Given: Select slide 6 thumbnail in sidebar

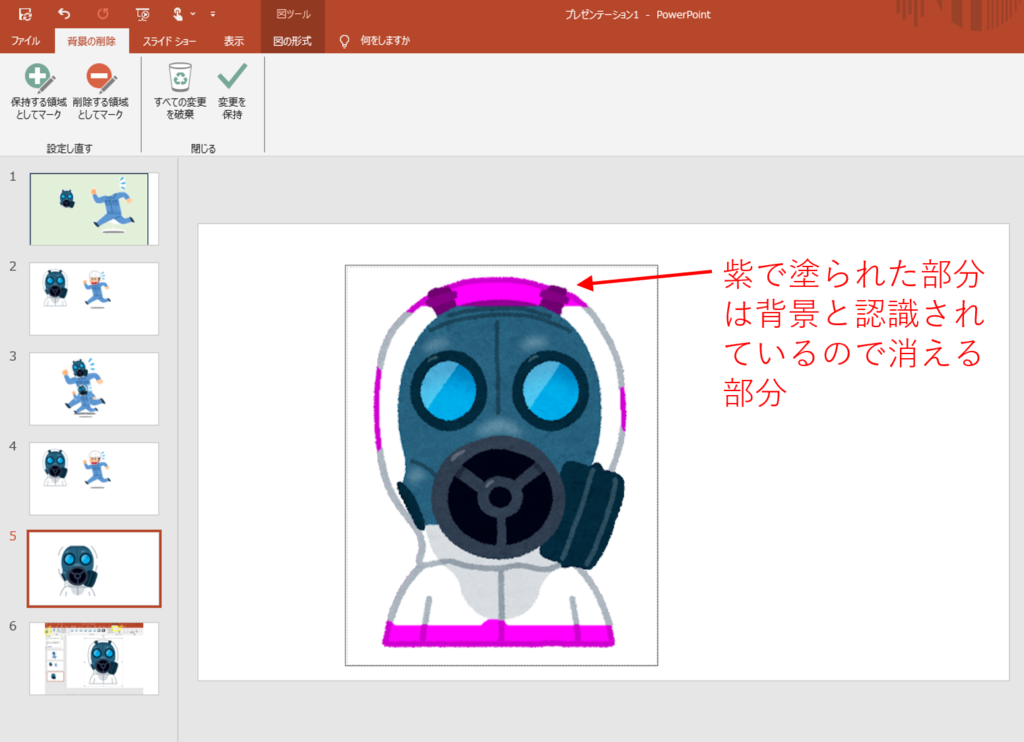Looking at the screenshot, I should 93,657.
